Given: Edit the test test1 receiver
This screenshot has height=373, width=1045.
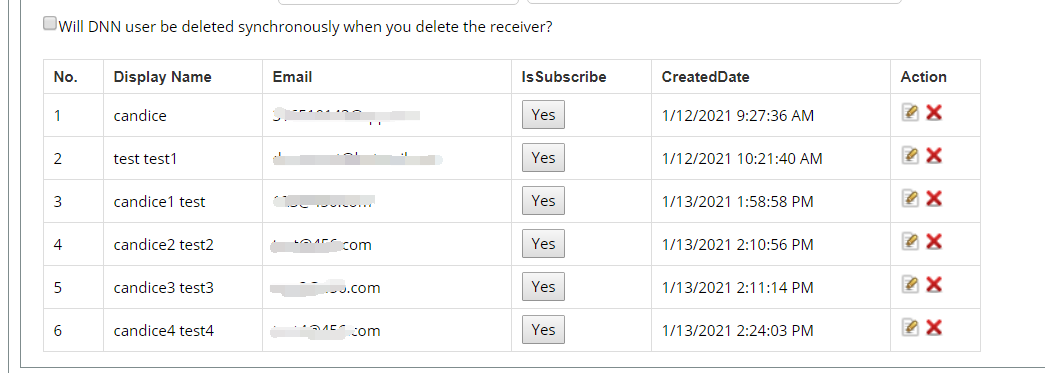Looking at the screenshot, I should click(x=910, y=155).
